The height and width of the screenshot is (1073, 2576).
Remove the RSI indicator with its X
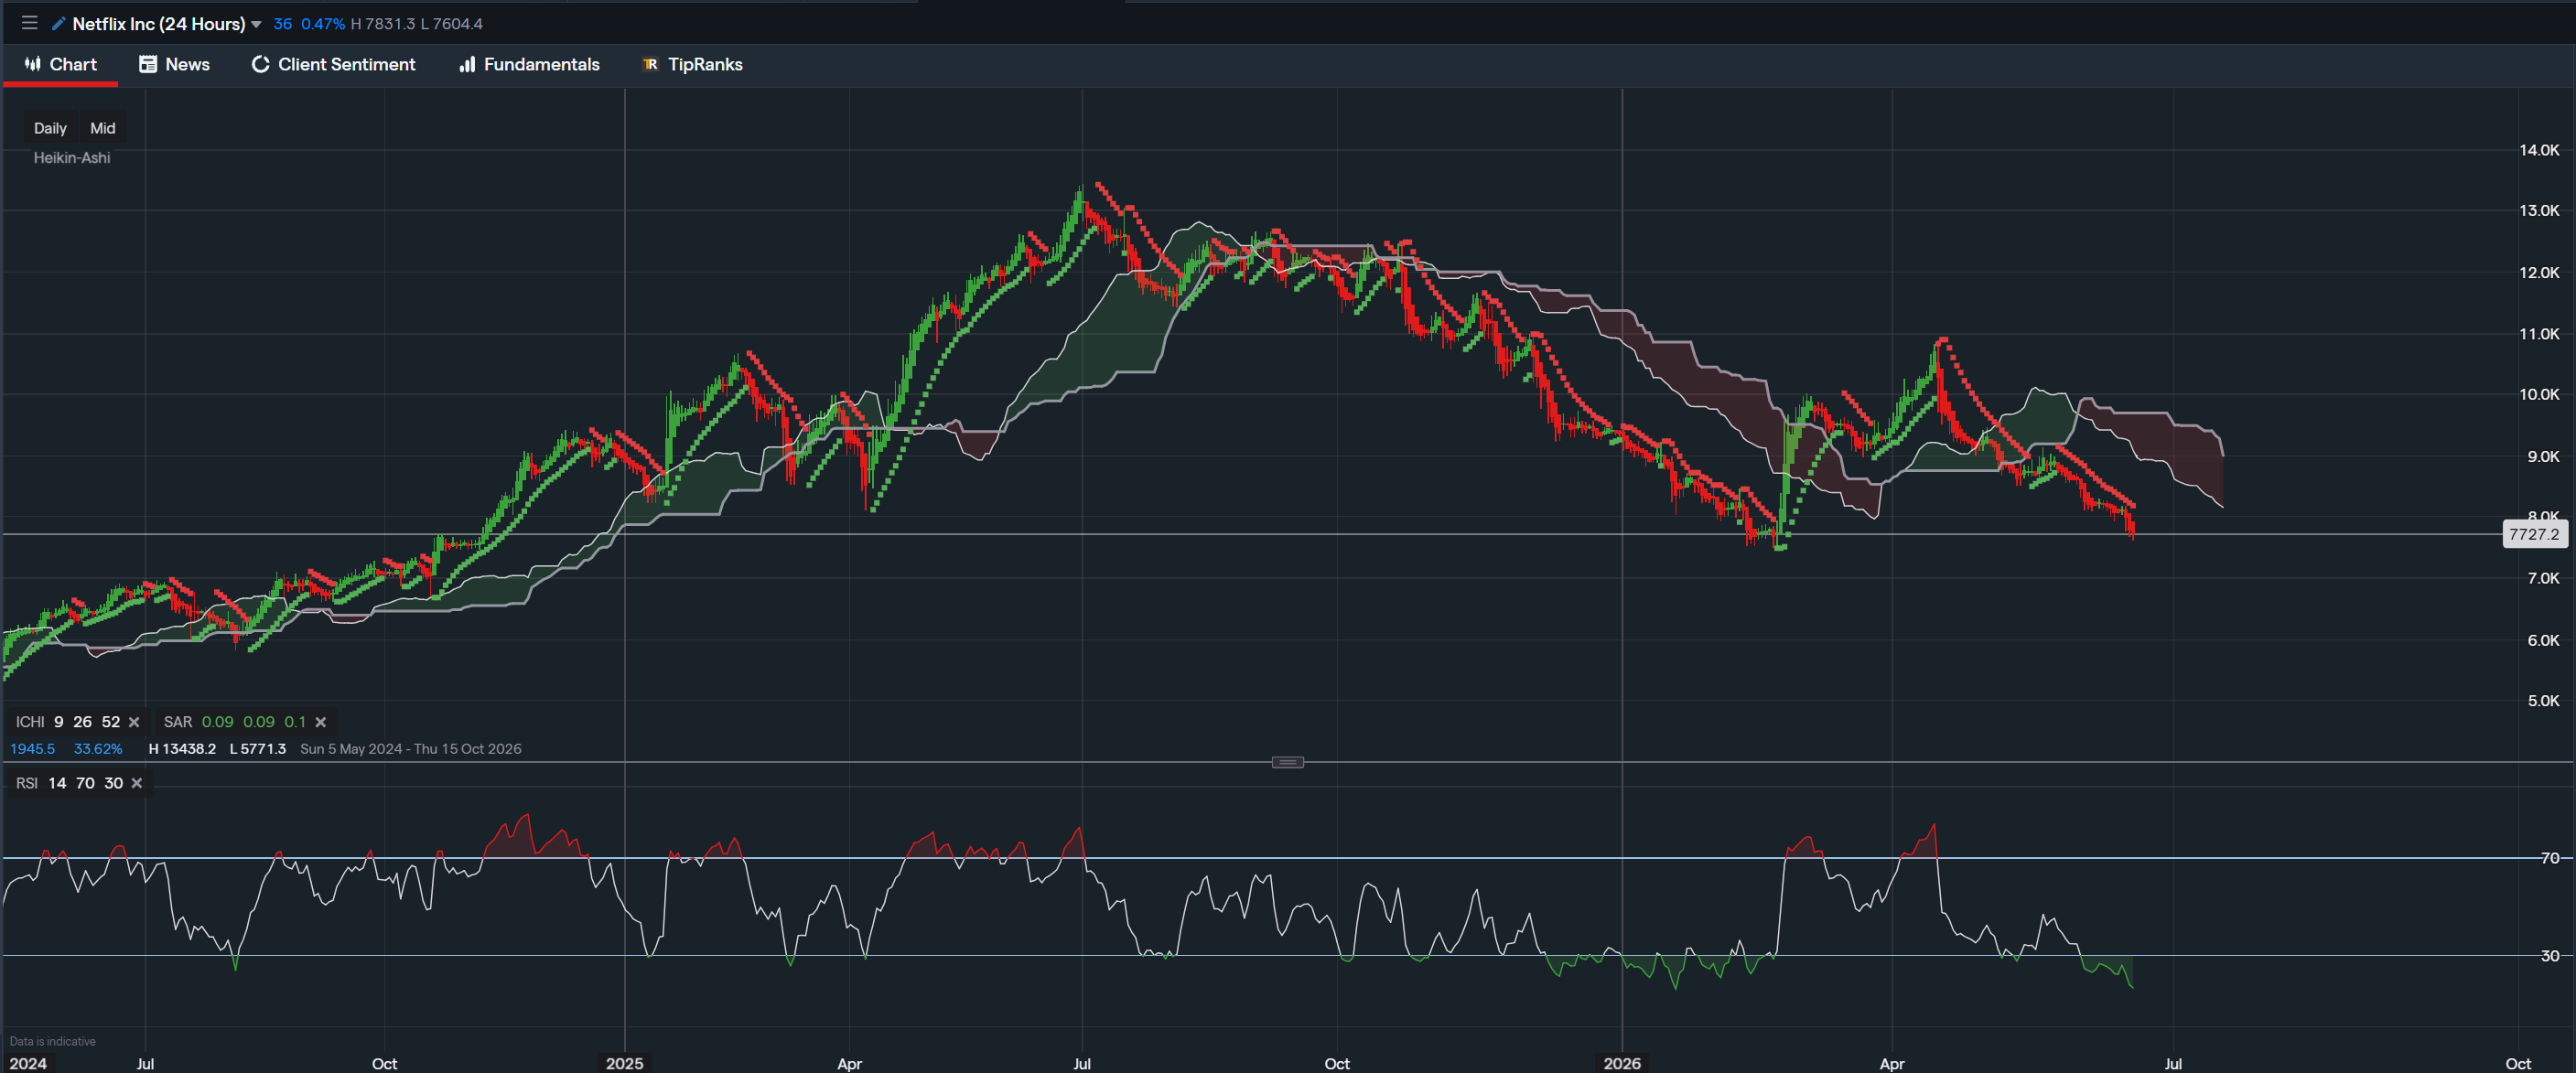click(137, 783)
